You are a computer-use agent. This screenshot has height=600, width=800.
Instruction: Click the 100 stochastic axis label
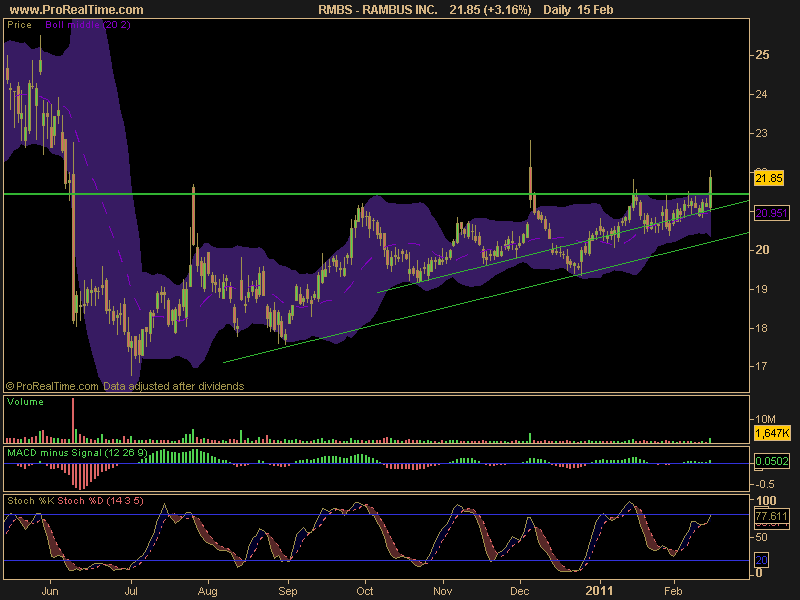(x=766, y=500)
